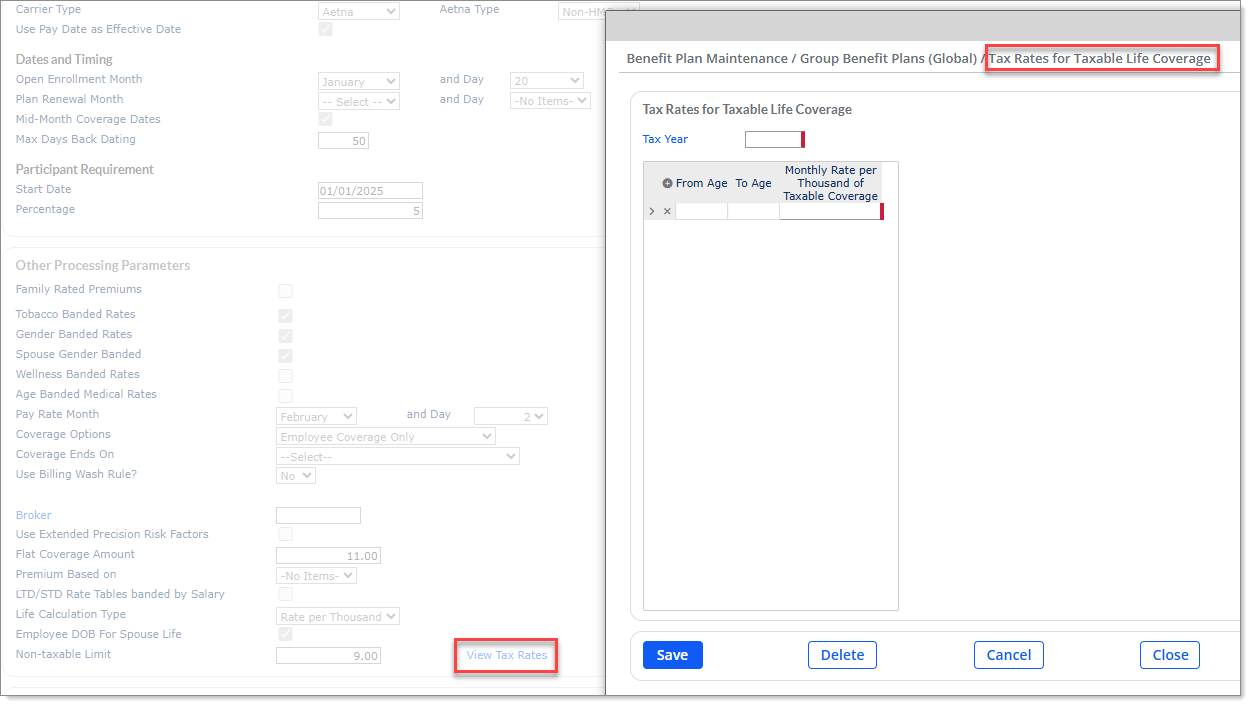The image size is (1251, 706).
Task: Click the row expand arrow icon
Action: click(x=652, y=211)
